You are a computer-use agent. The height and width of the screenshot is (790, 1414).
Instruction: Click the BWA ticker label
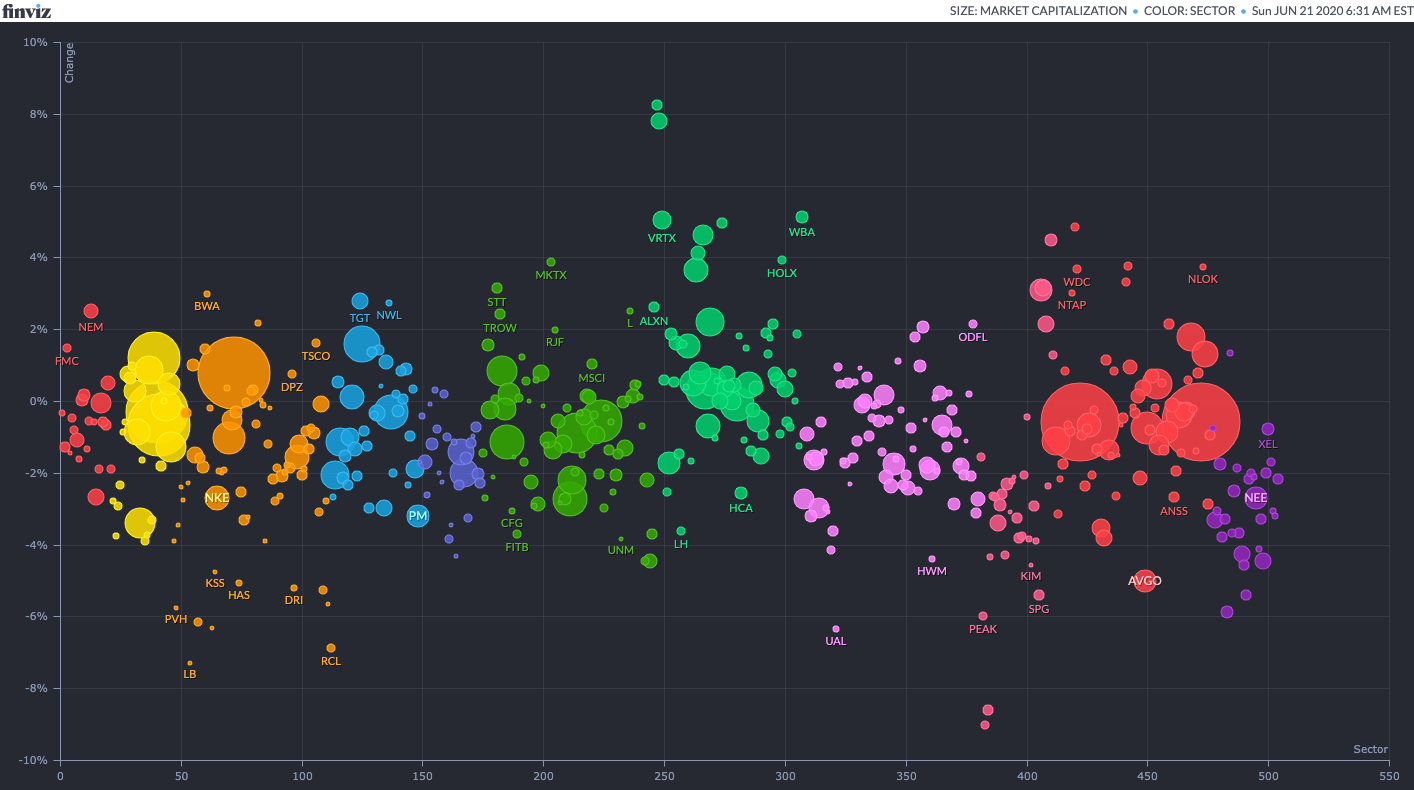(x=207, y=306)
